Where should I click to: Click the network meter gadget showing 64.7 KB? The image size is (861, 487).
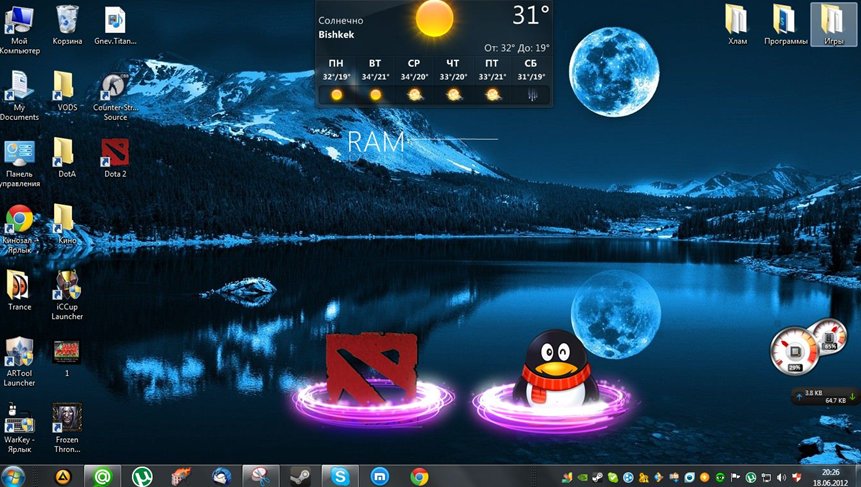824,396
